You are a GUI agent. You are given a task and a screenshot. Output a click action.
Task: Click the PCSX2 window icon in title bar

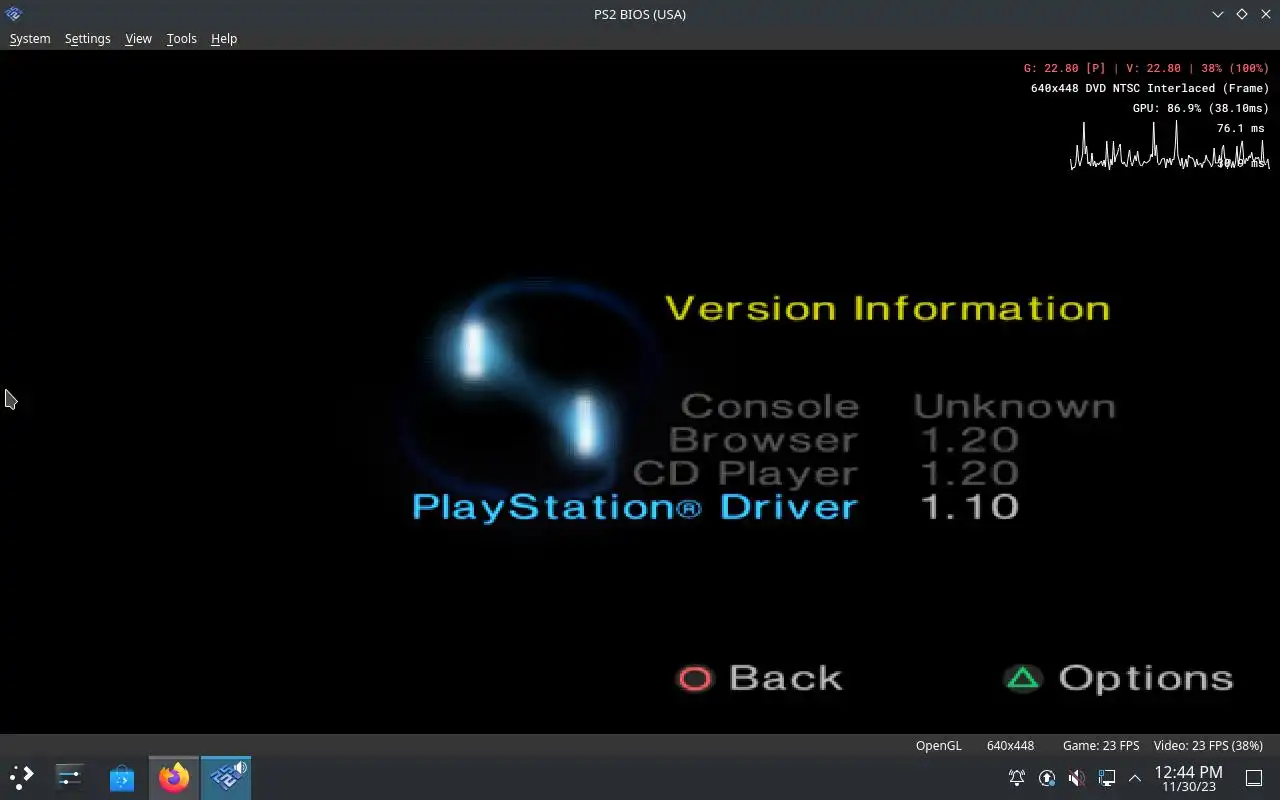tap(14, 14)
